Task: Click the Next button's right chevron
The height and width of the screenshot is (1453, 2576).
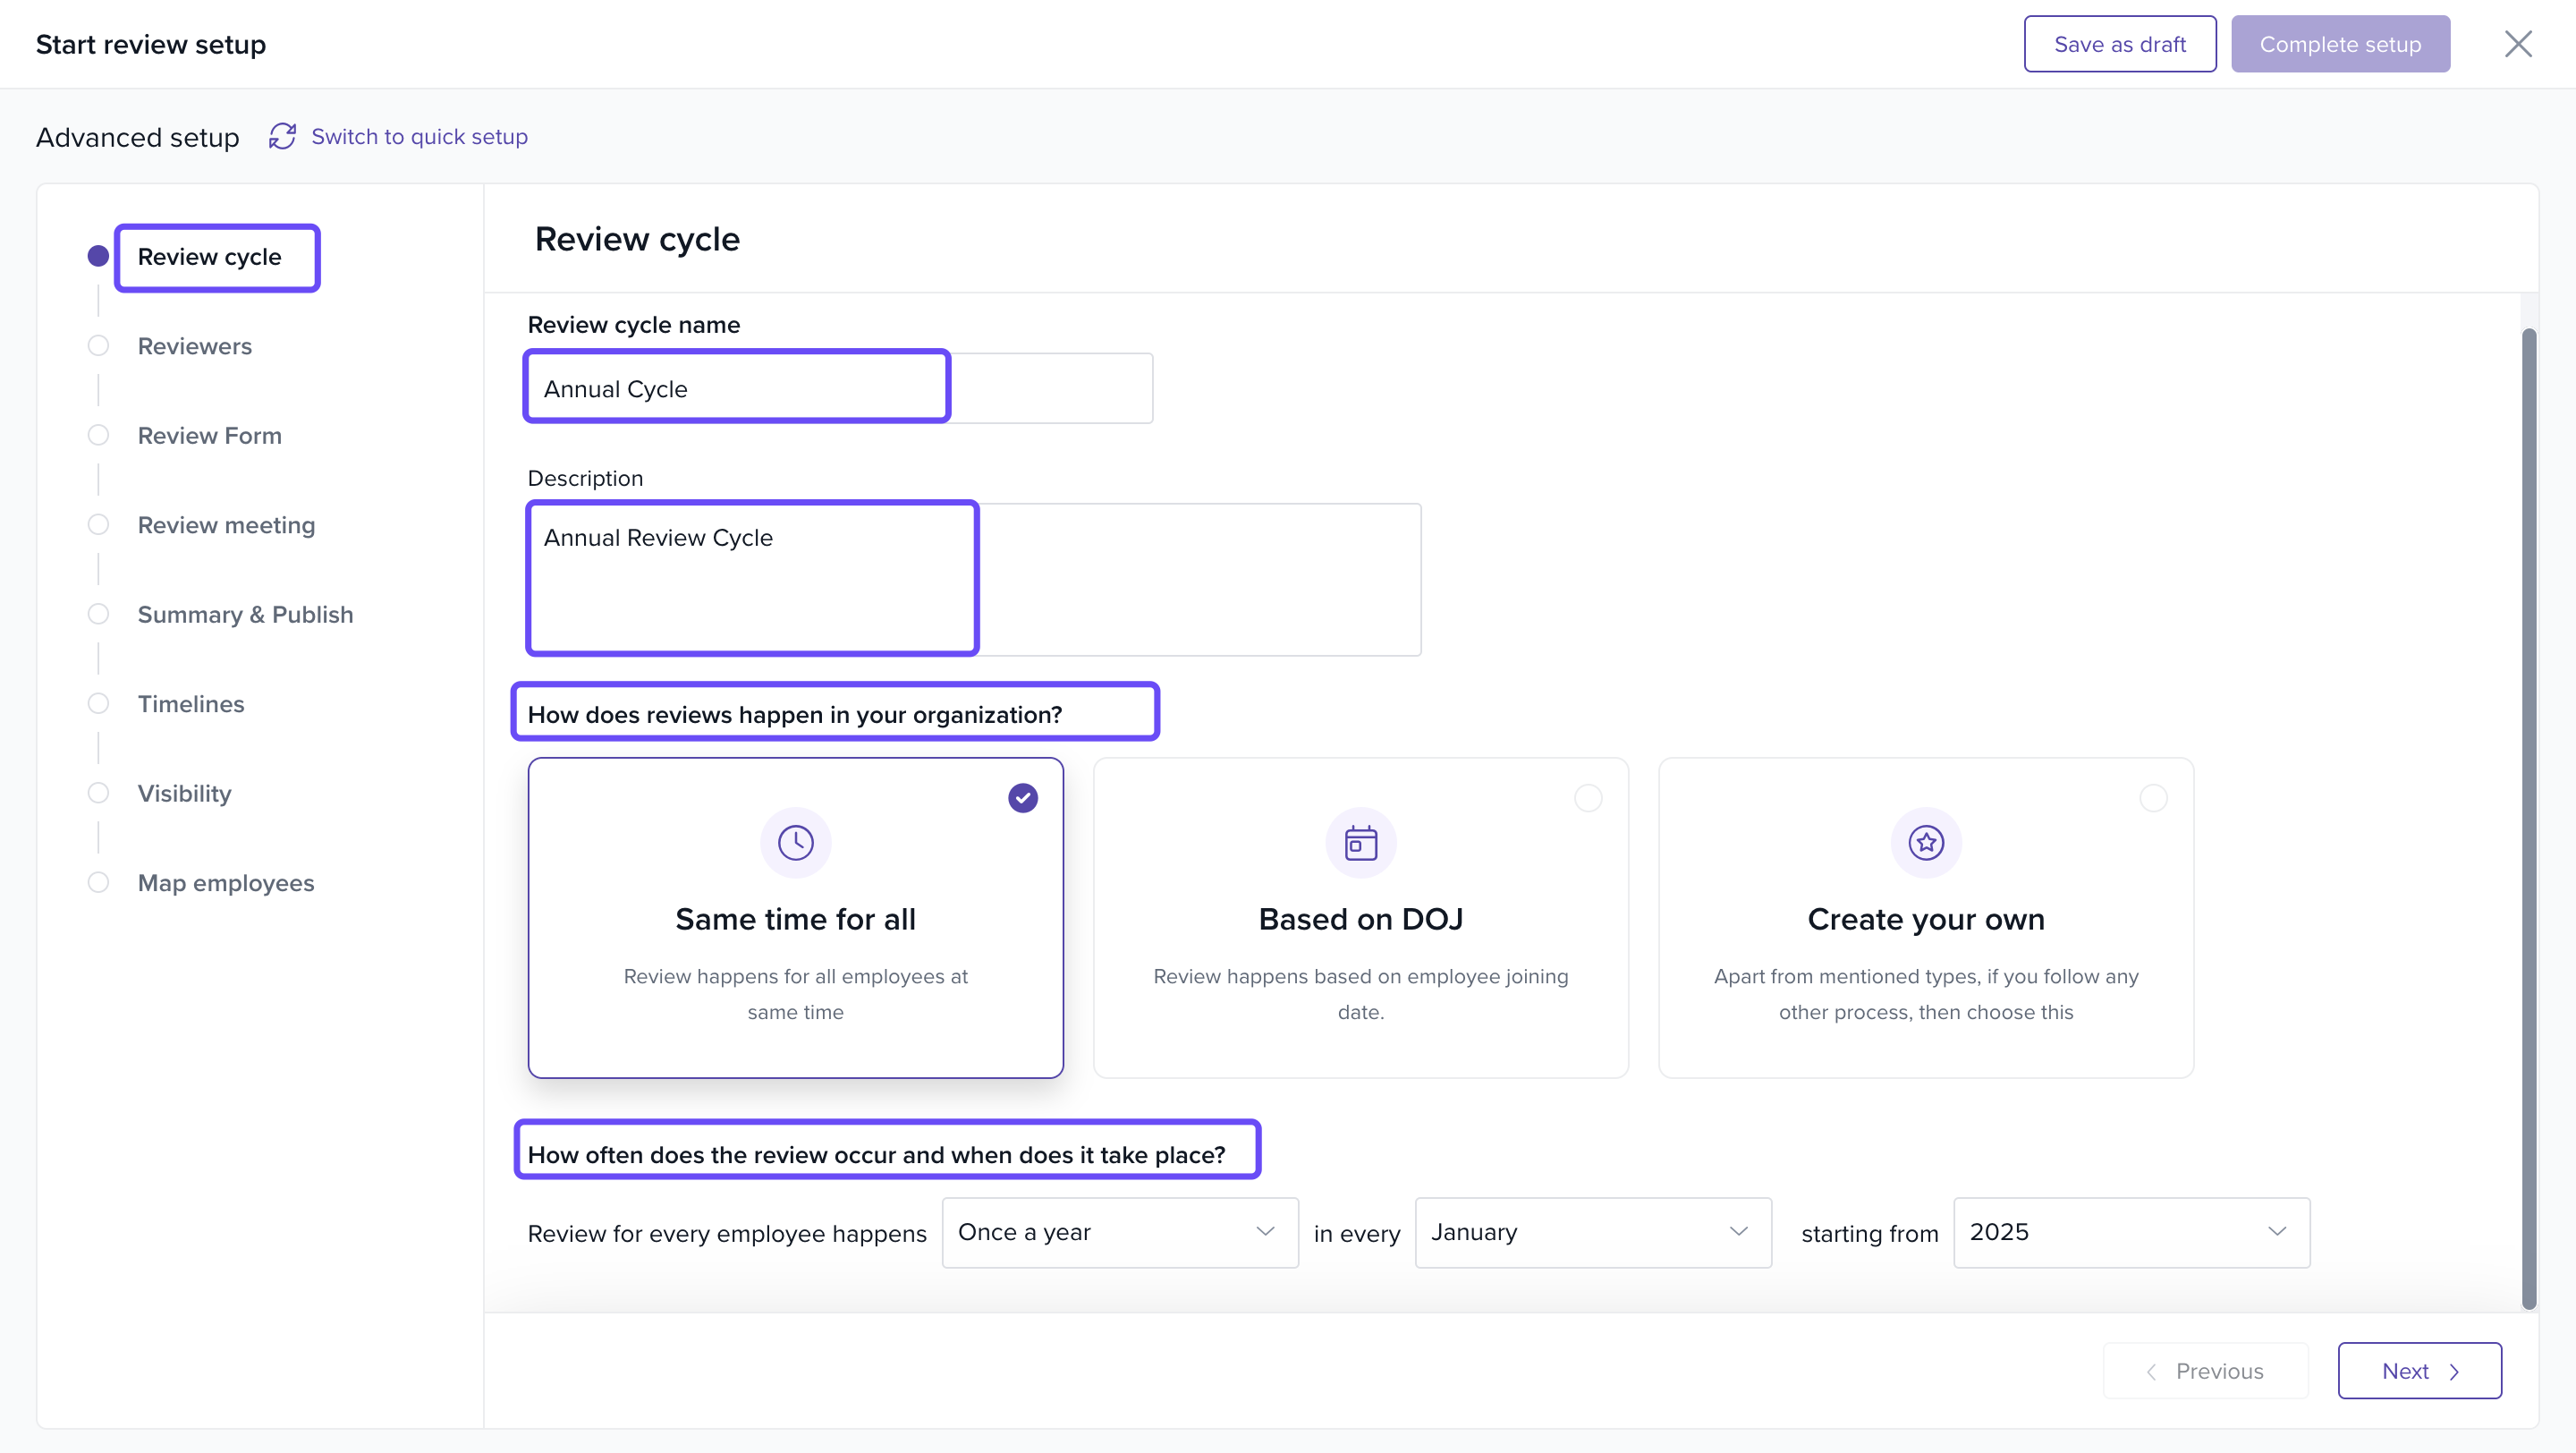Action: 2454,1372
